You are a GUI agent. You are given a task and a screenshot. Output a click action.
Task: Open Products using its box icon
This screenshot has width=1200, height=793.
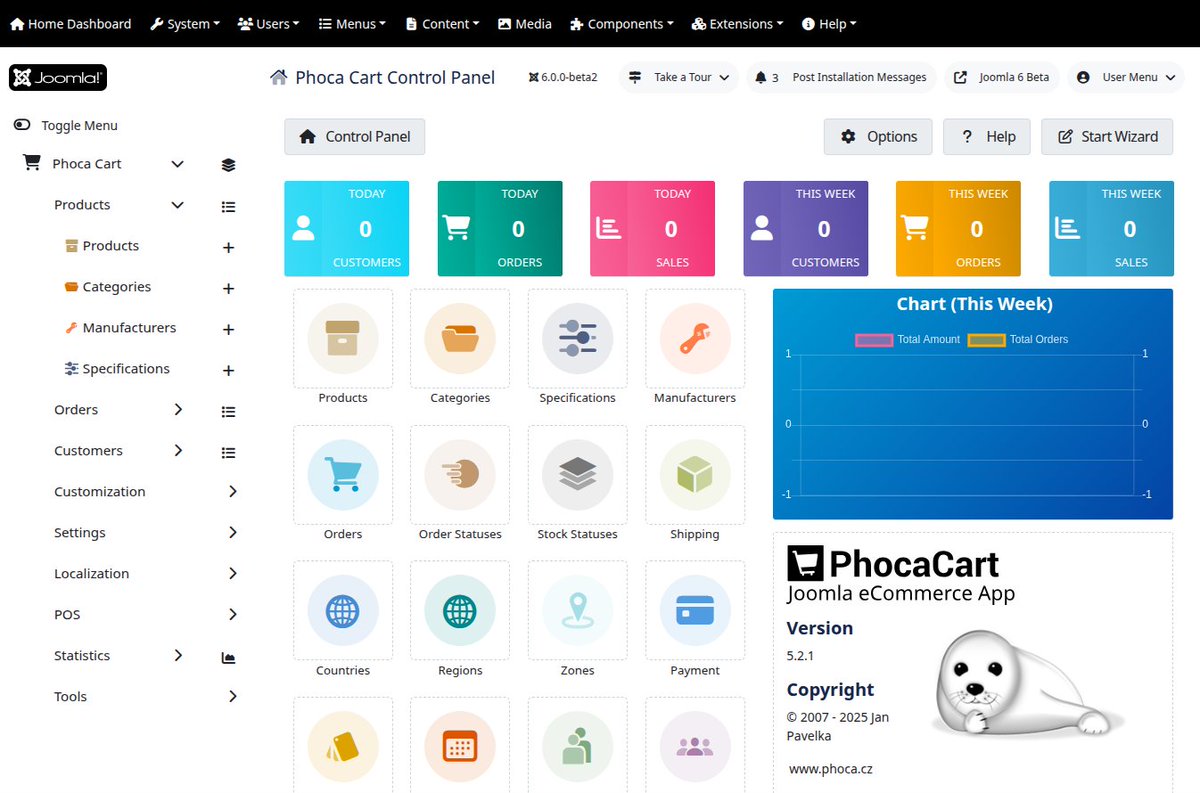[x=343, y=339]
